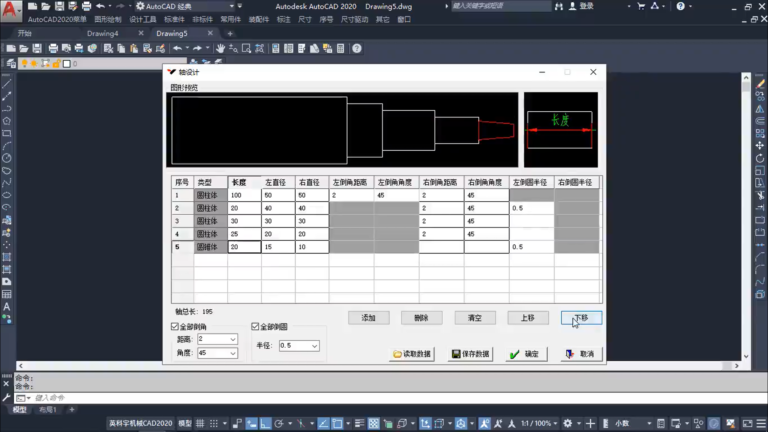Switch to the Drawing4 tab
Image resolution: width=768 pixels, height=432 pixels.
102,33
